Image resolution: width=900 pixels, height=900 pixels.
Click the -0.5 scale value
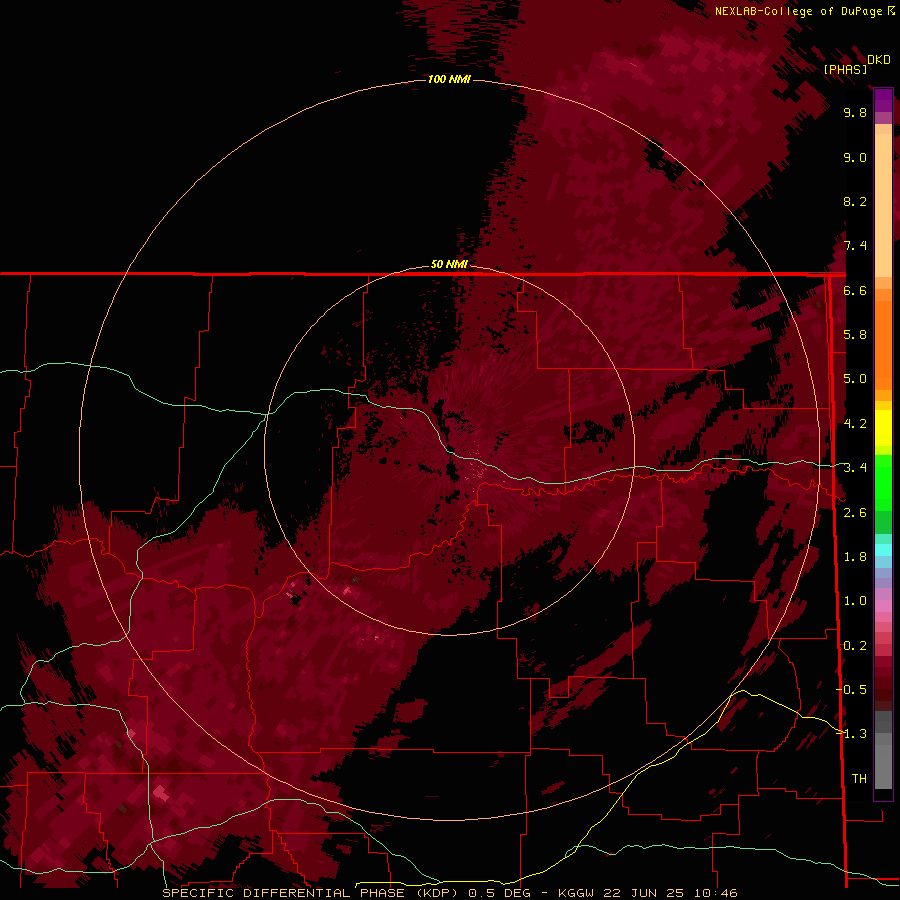click(x=852, y=690)
